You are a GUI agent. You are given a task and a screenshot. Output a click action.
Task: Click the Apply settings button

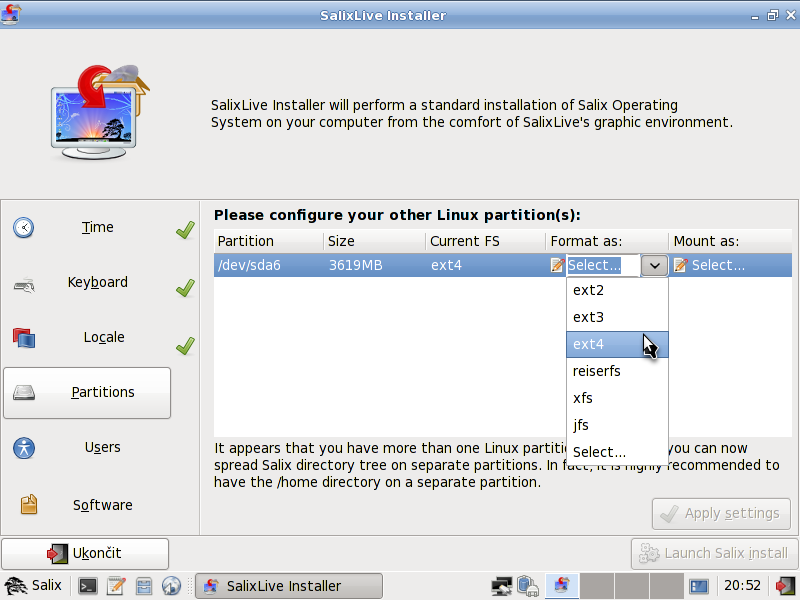[721, 514]
